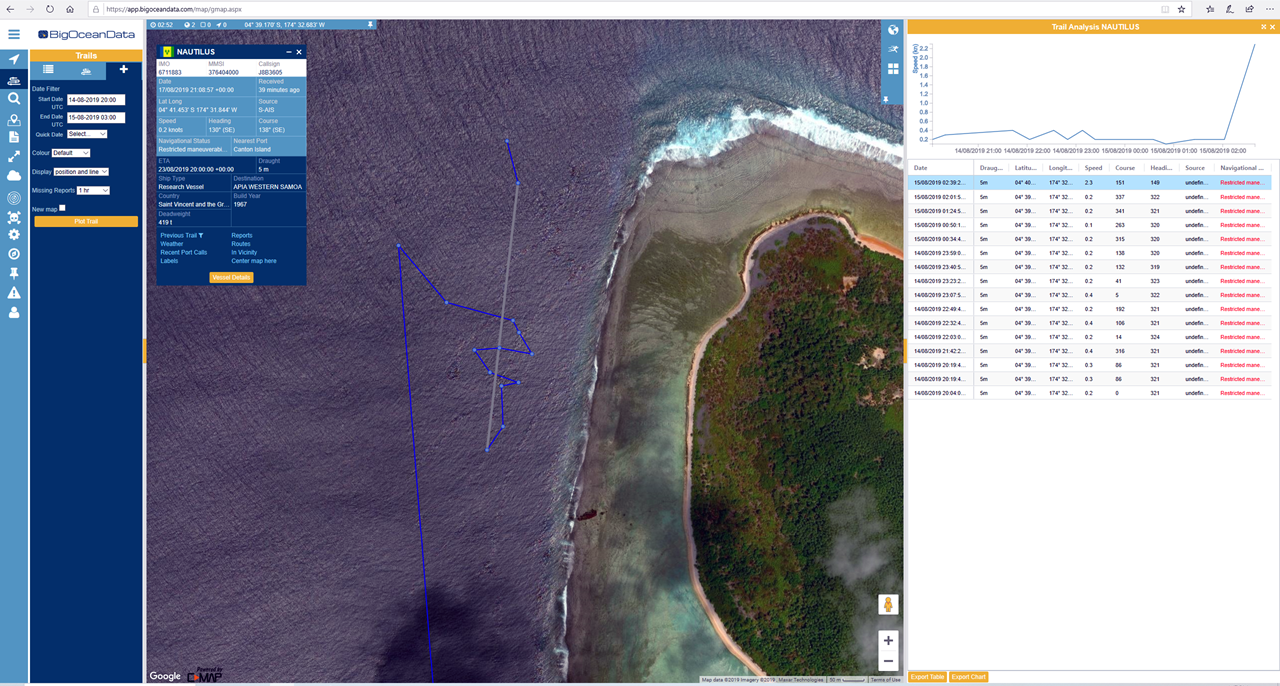
Task: Click the warning triangle alerts icon
Action: [x=14, y=293]
